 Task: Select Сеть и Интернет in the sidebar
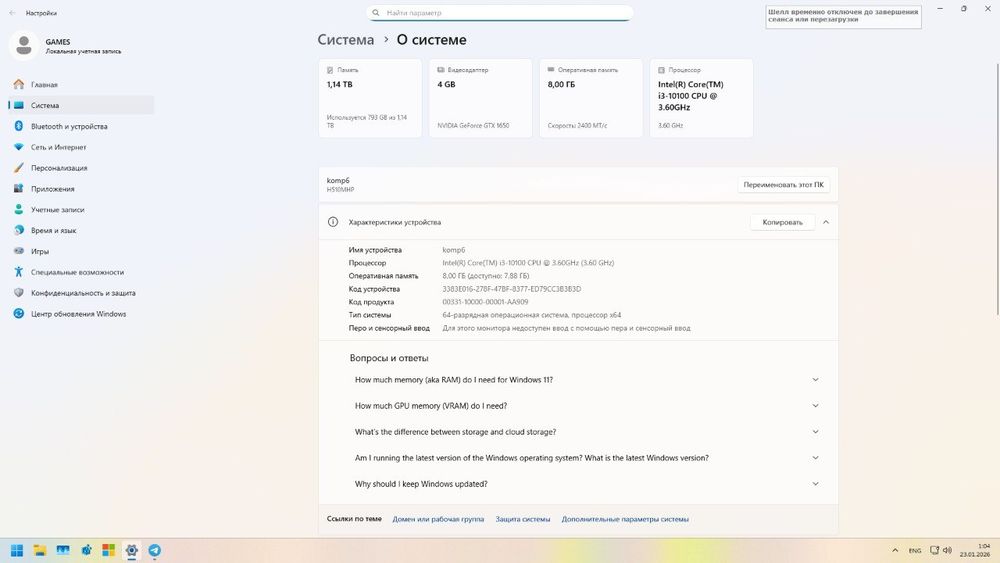pyautogui.click(x=58, y=147)
